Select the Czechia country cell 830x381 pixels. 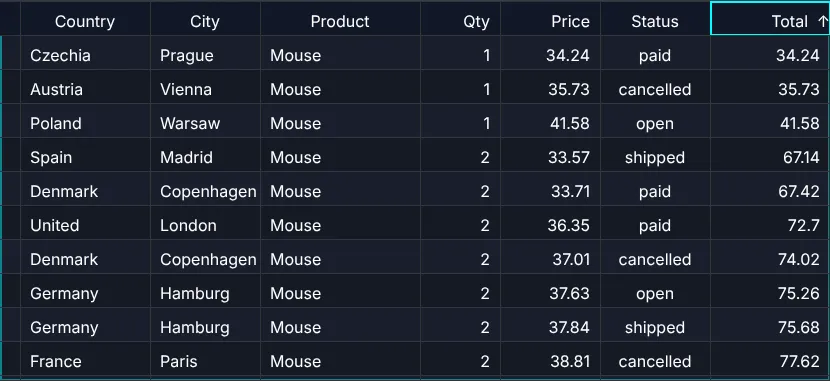pyautogui.click(x=85, y=53)
